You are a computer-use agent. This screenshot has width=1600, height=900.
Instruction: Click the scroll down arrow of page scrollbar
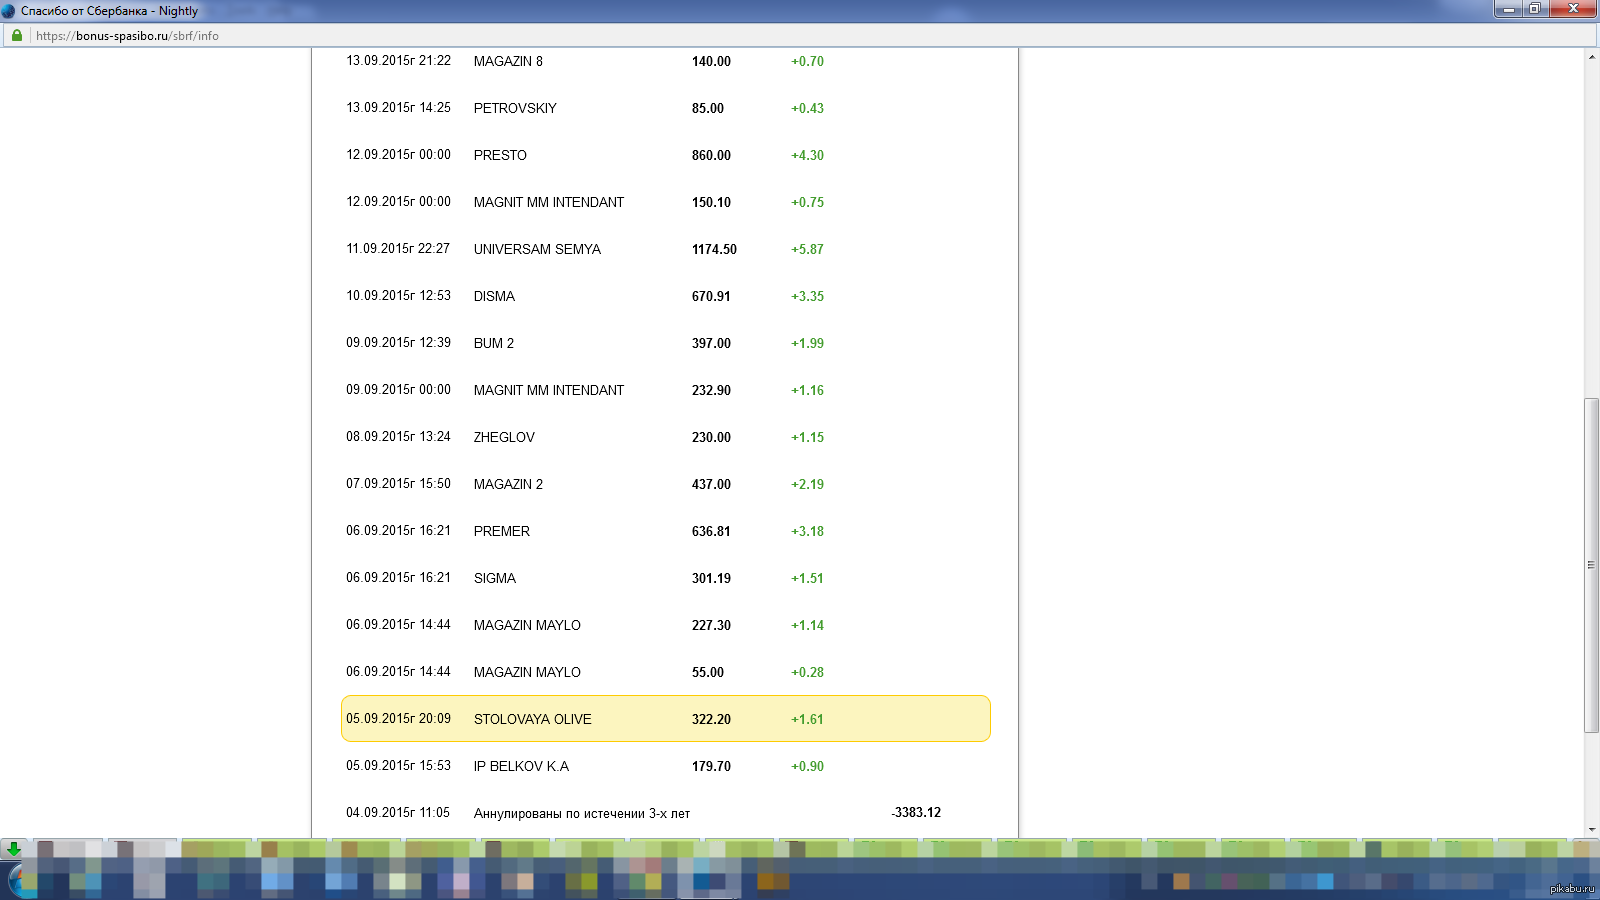coord(1591,829)
